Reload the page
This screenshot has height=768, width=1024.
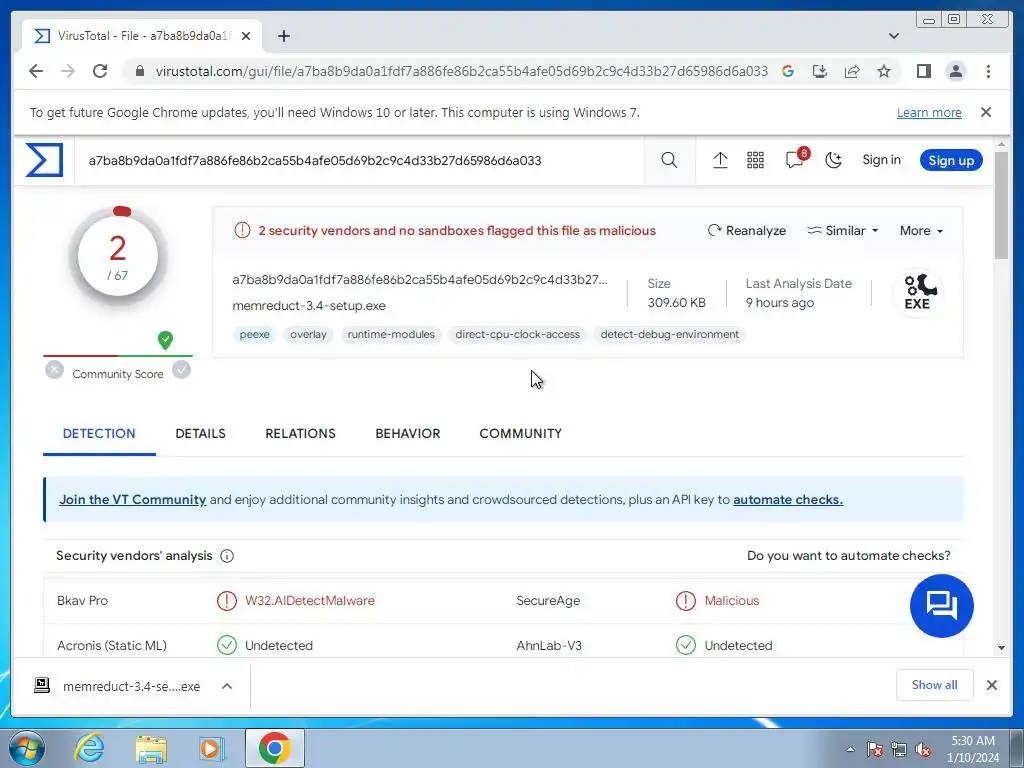tap(100, 71)
